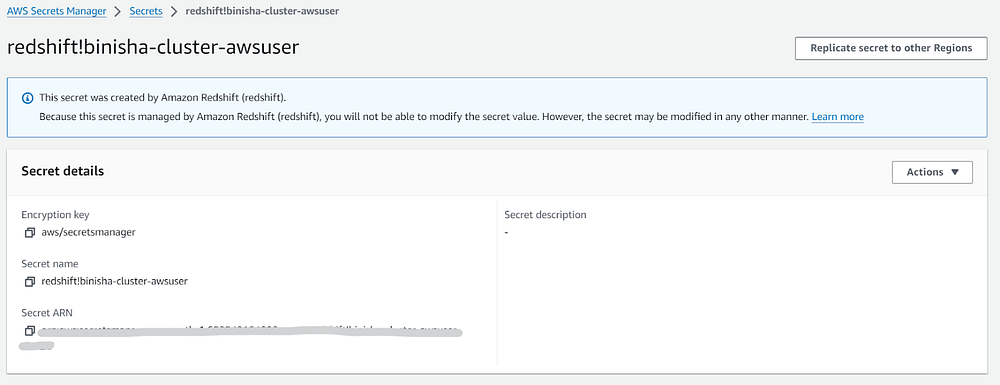
Task: Copy the Secret ARN value
Action: (29, 331)
